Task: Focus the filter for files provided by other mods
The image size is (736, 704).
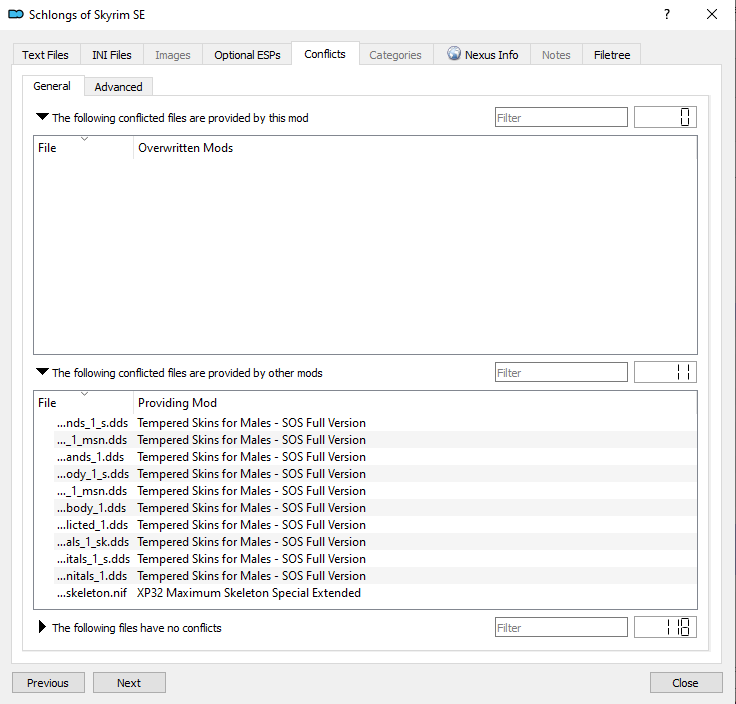Action: [561, 372]
